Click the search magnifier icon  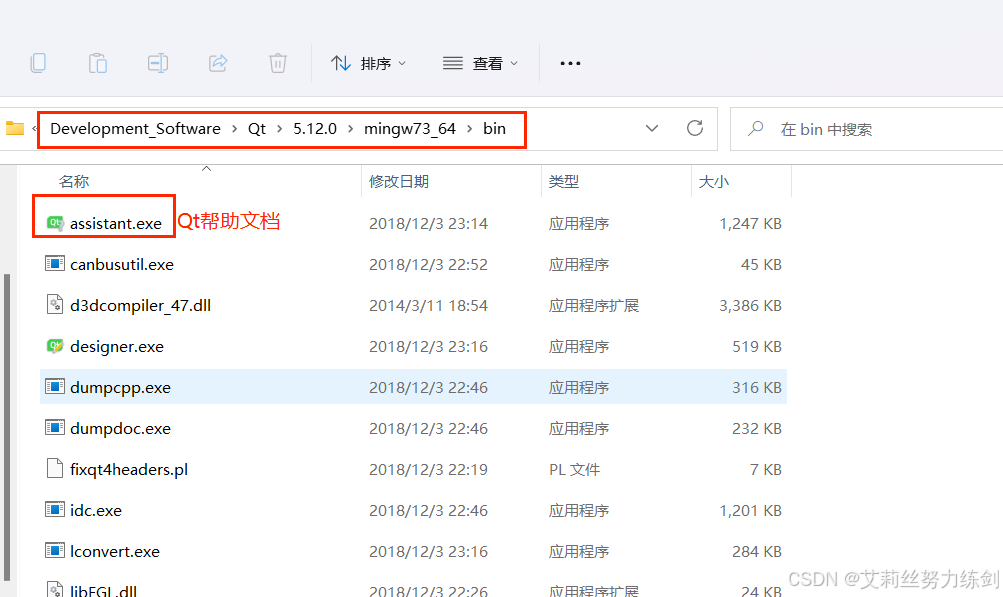tap(755, 129)
